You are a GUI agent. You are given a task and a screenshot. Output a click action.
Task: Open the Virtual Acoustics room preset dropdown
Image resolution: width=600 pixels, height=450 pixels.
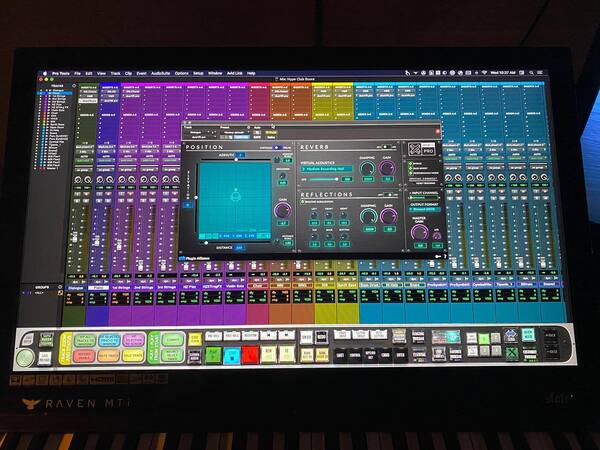(326, 169)
